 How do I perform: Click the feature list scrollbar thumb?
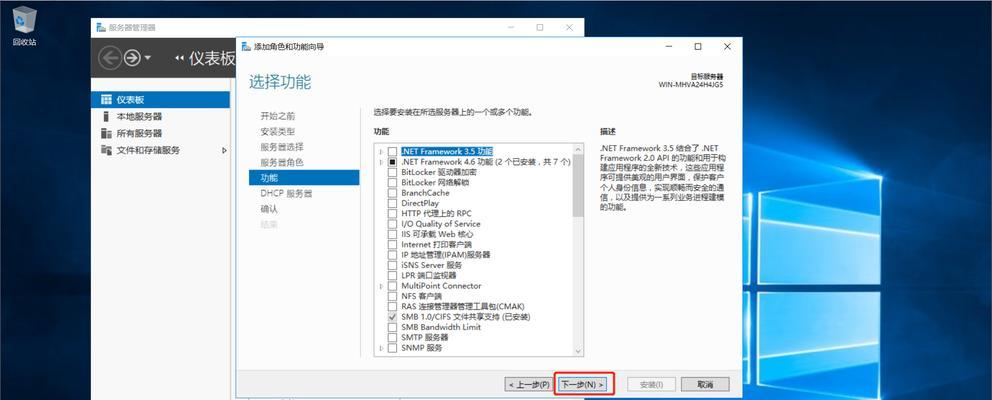tap(578, 185)
